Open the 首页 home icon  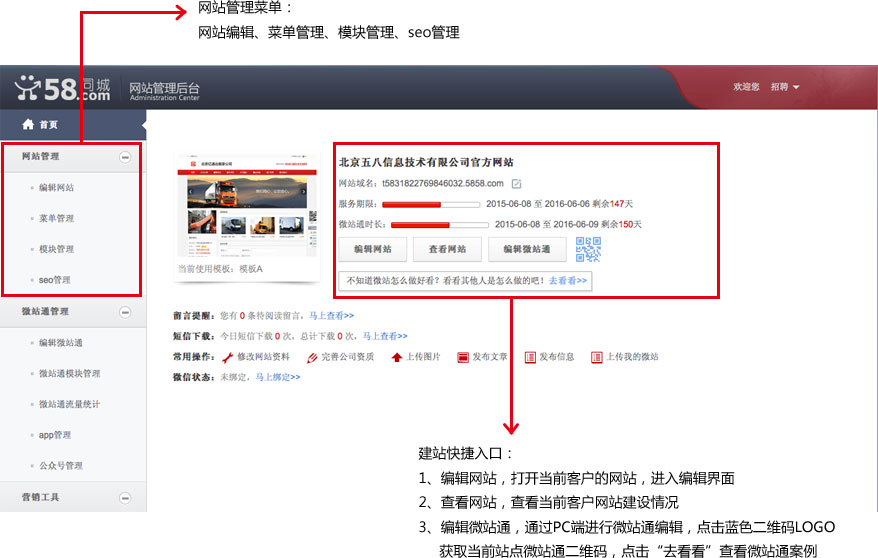(x=28, y=124)
